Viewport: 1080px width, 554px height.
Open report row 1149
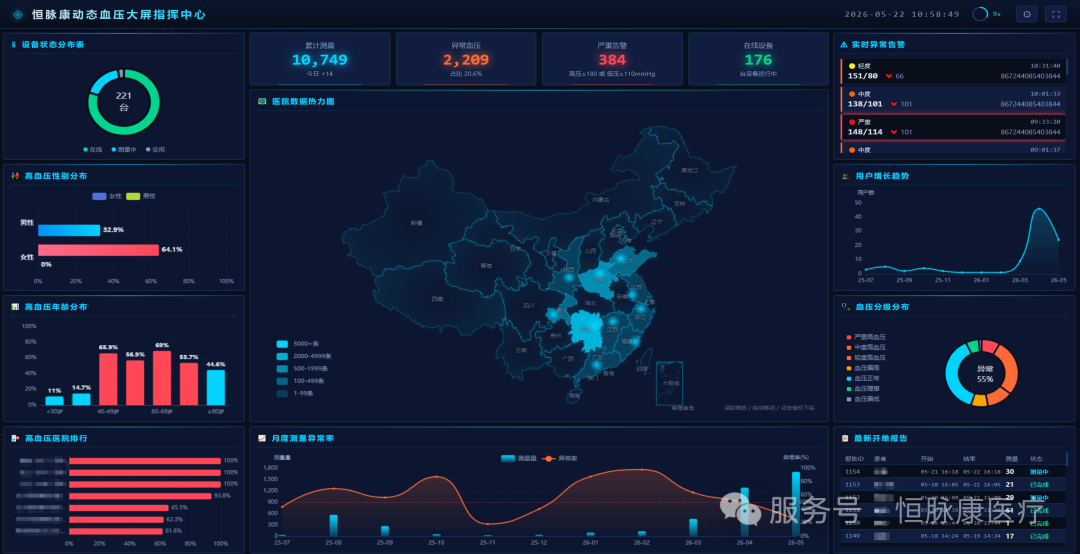953,536
